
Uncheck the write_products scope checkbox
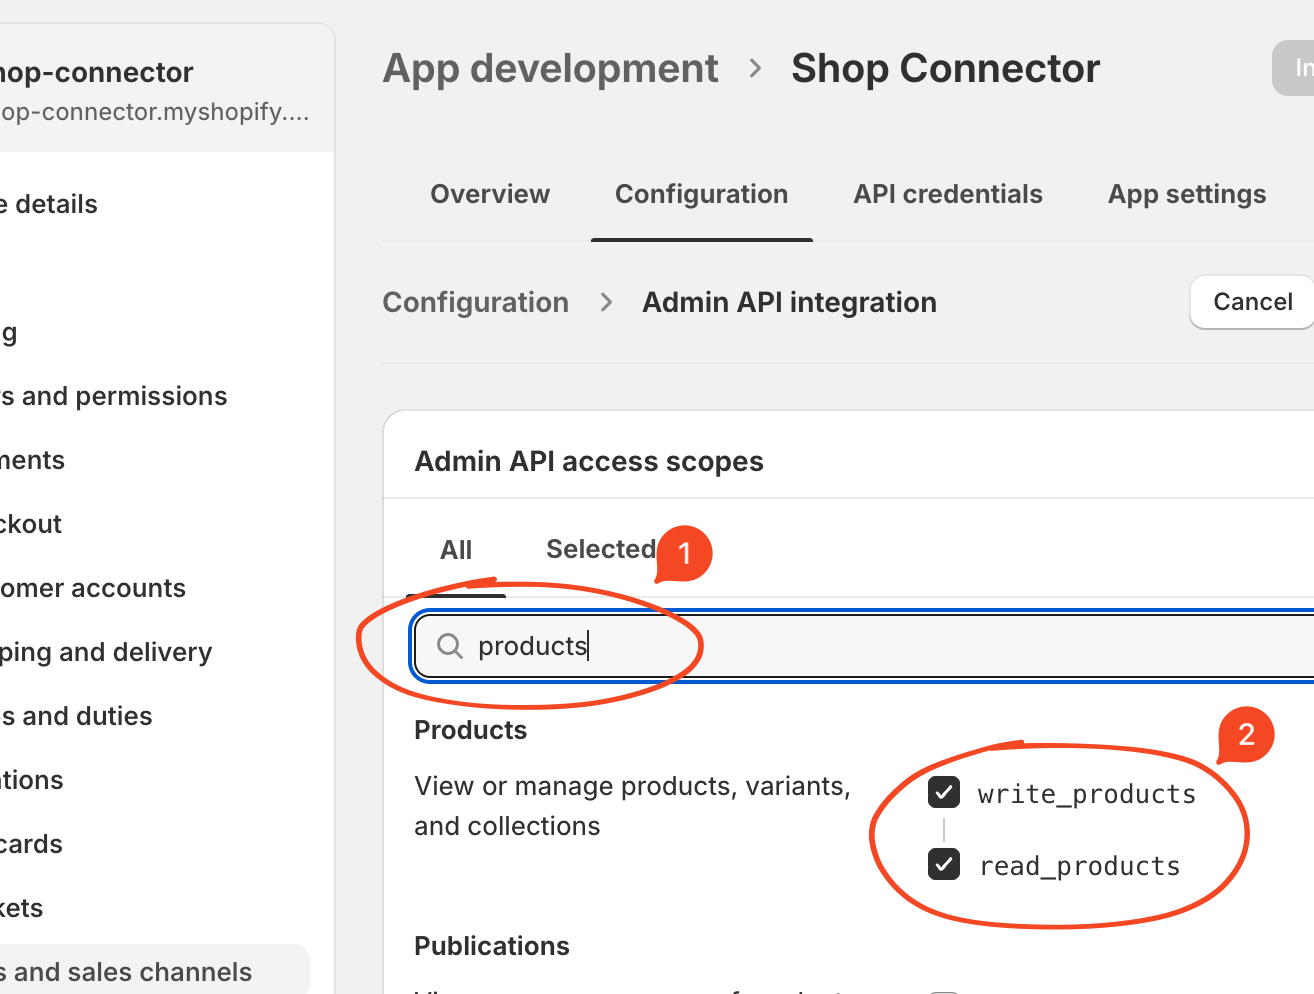[944, 792]
